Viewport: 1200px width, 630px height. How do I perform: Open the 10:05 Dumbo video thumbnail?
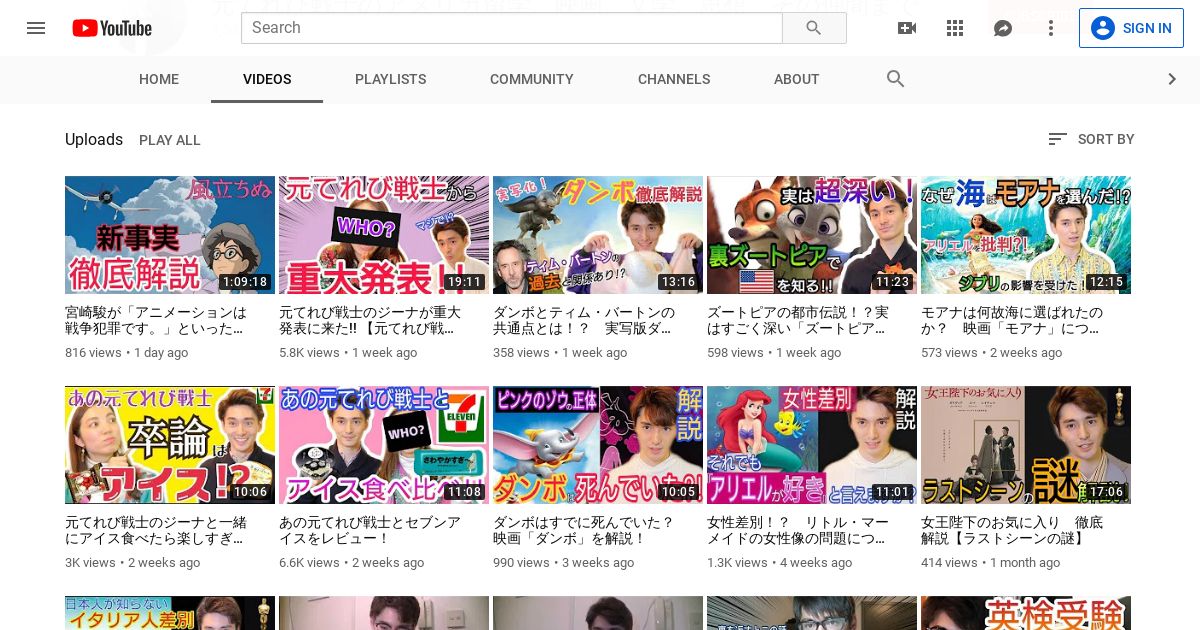click(598, 445)
